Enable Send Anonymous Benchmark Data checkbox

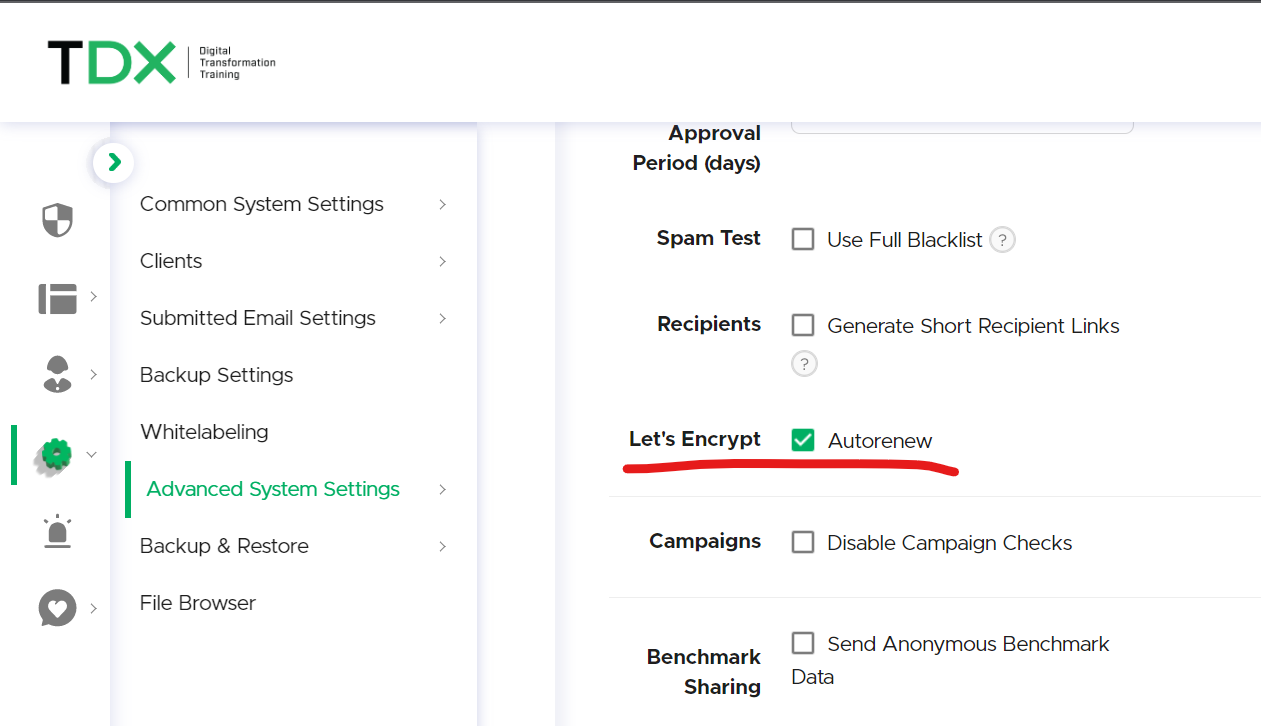[803, 643]
